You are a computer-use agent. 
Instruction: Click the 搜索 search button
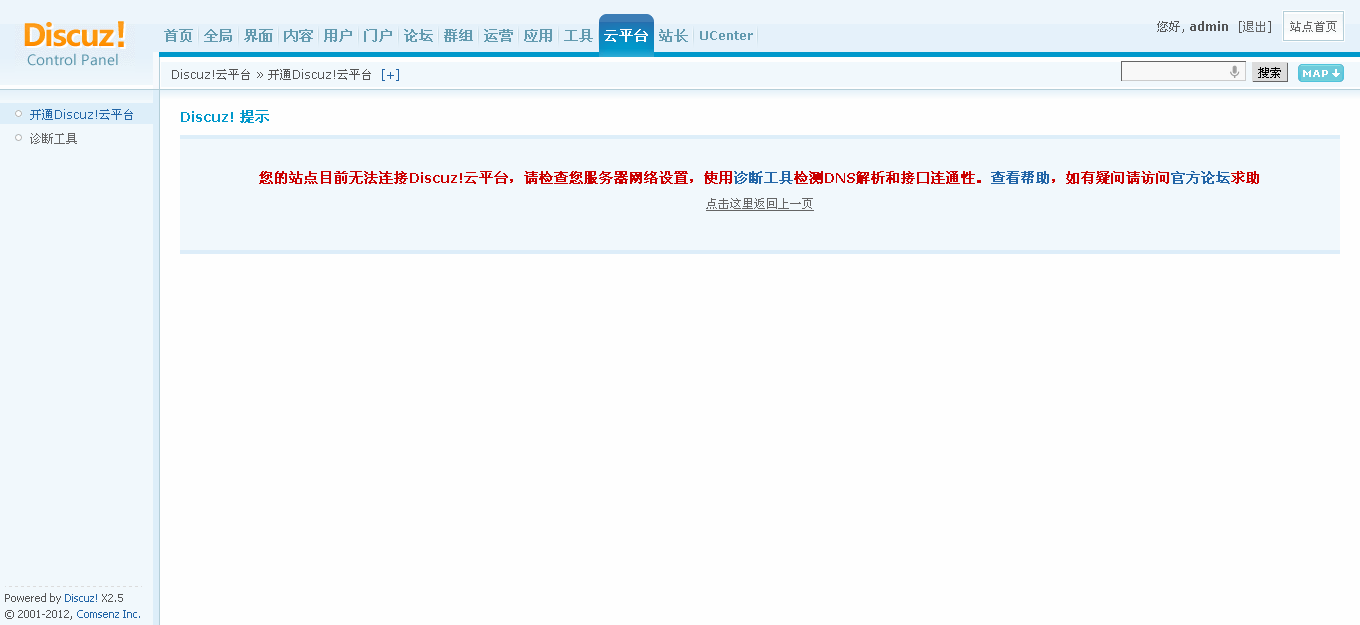(x=1270, y=72)
